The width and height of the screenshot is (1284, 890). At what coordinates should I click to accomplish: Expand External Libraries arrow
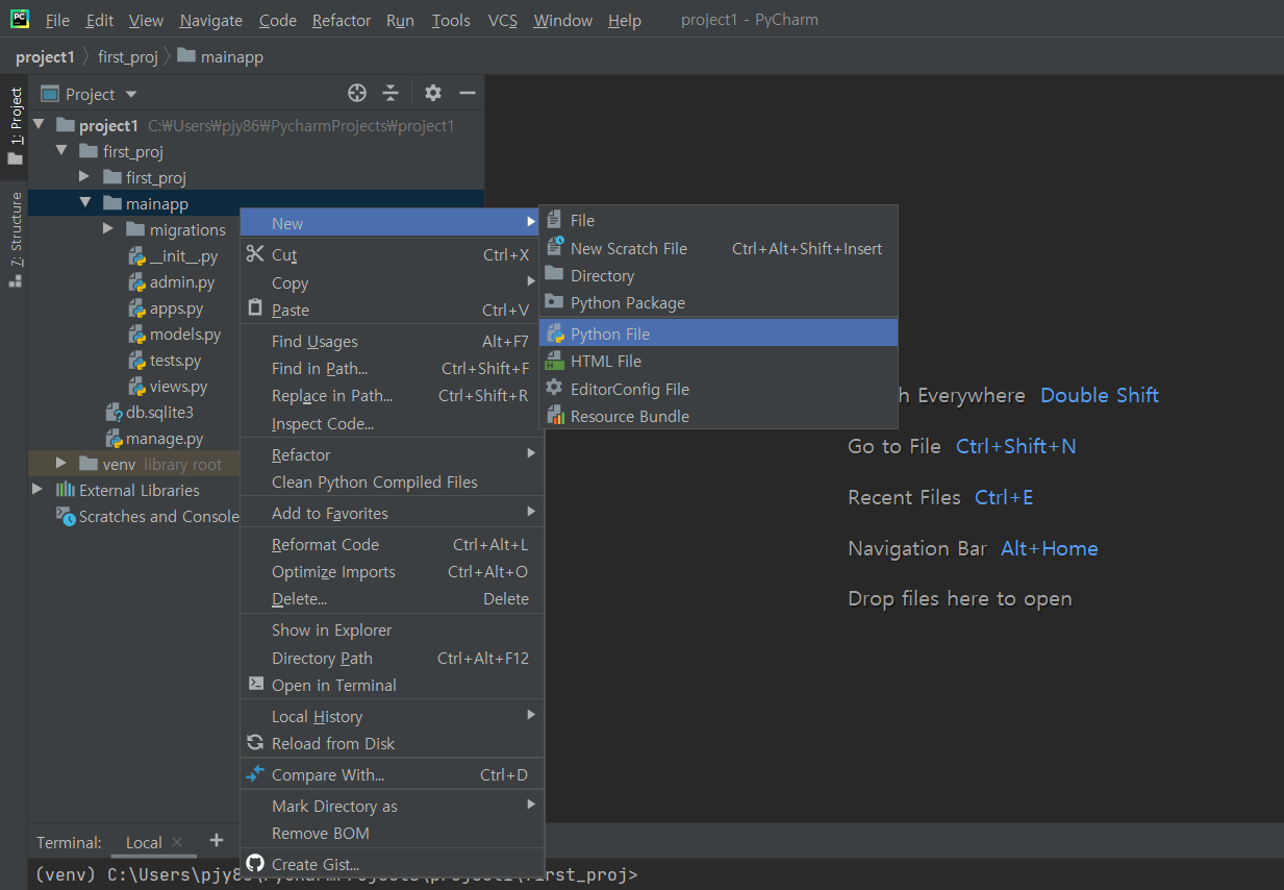[x=37, y=489]
